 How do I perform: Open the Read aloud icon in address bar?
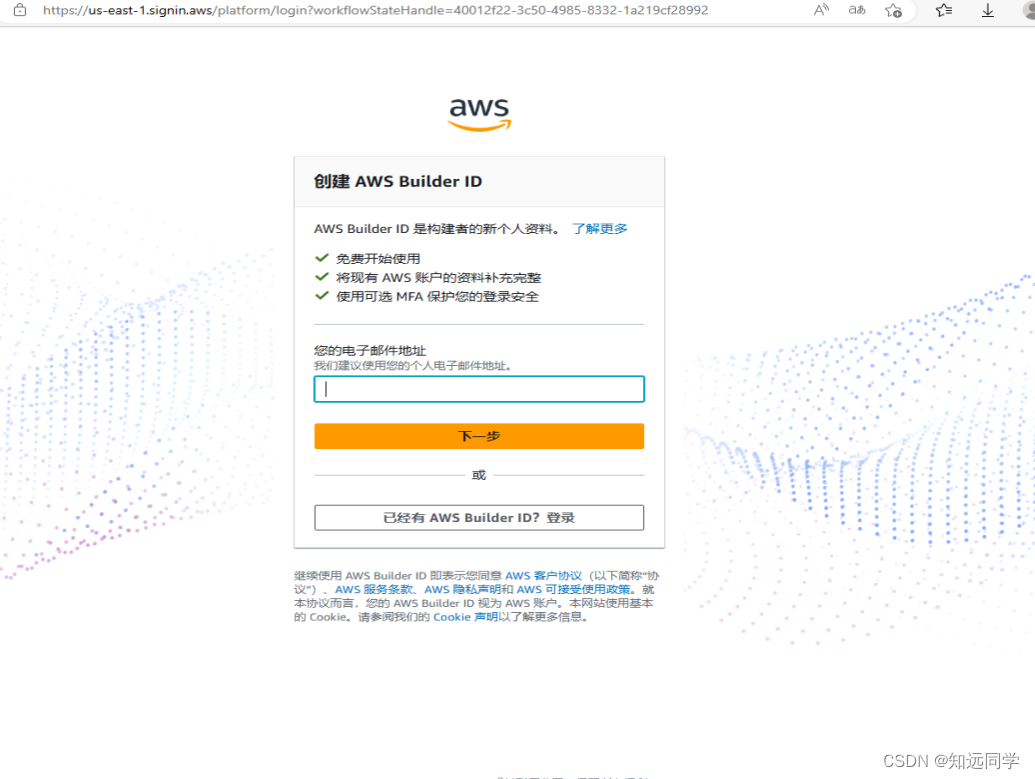point(821,10)
